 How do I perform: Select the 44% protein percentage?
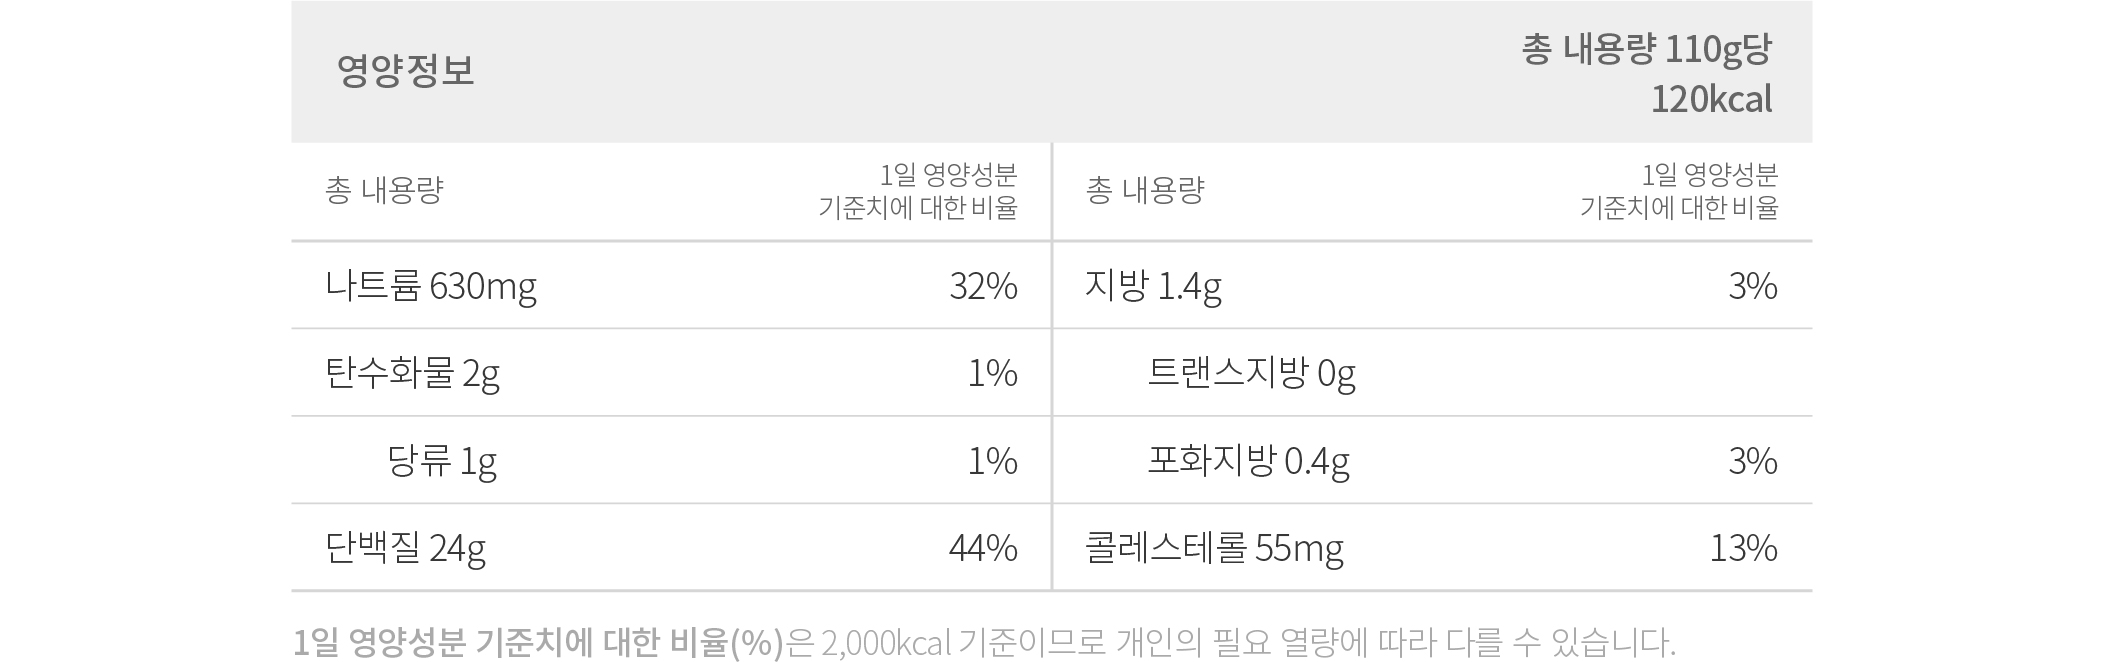[983, 548]
